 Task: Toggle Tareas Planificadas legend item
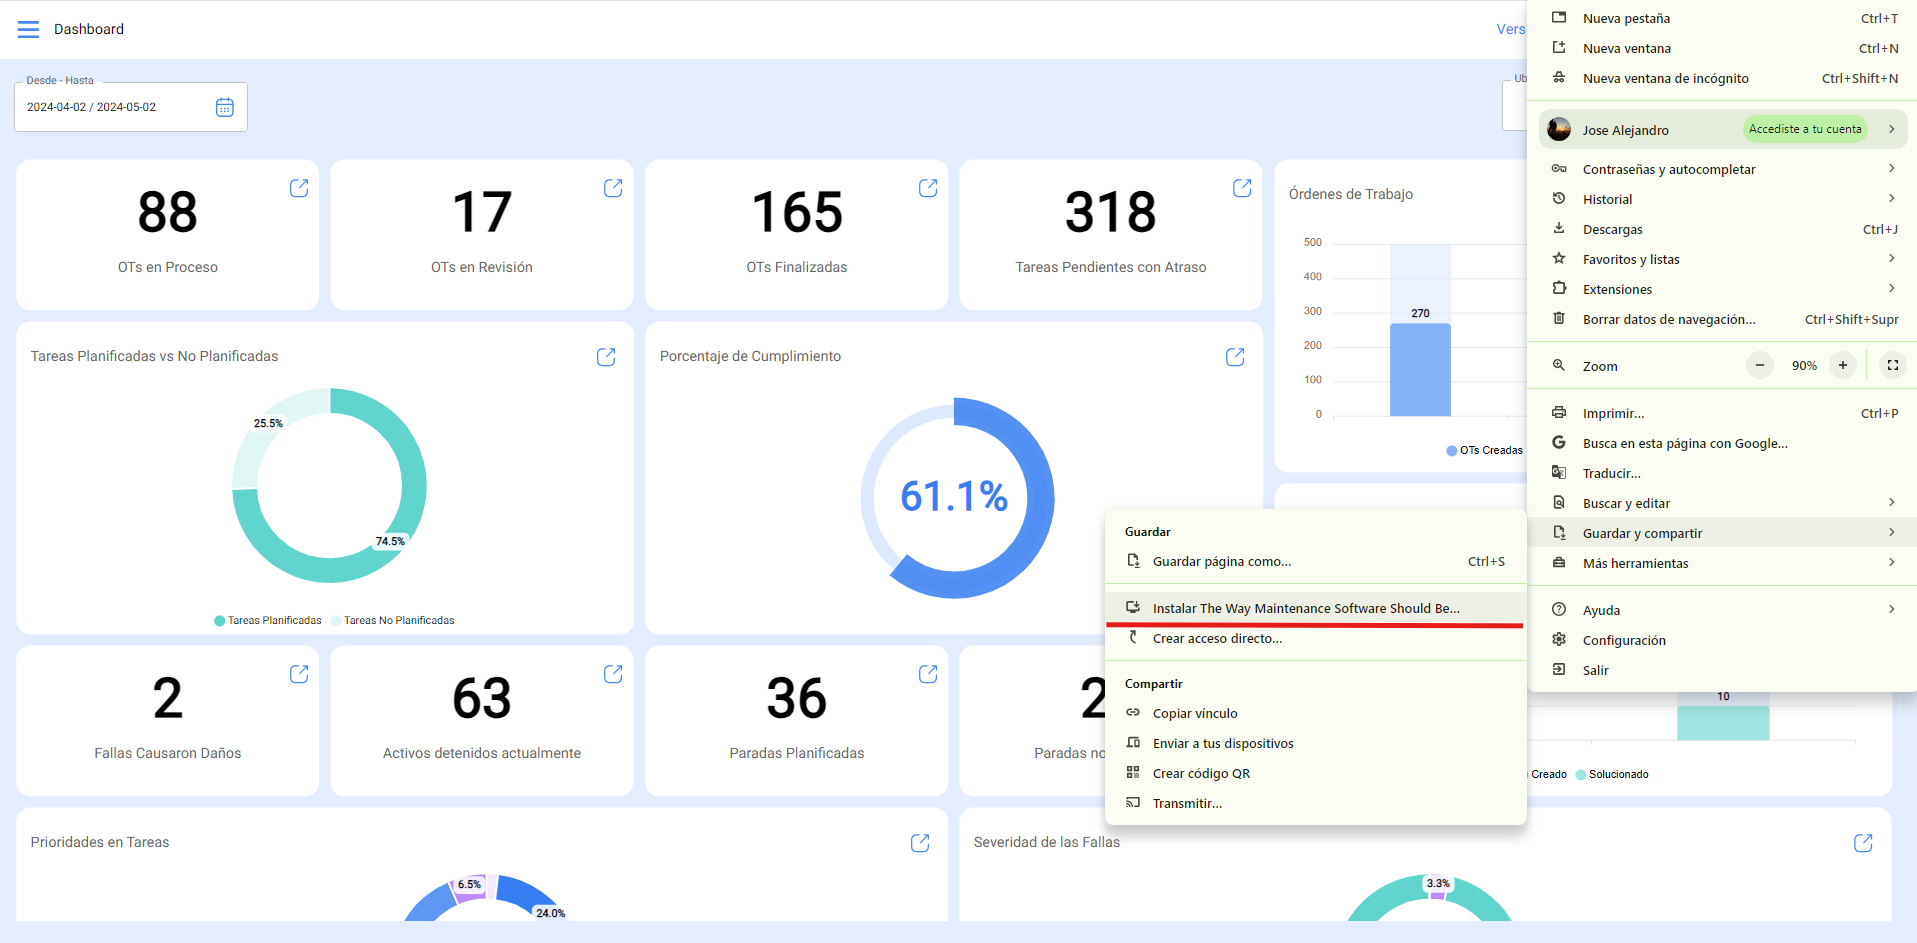(x=268, y=621)
